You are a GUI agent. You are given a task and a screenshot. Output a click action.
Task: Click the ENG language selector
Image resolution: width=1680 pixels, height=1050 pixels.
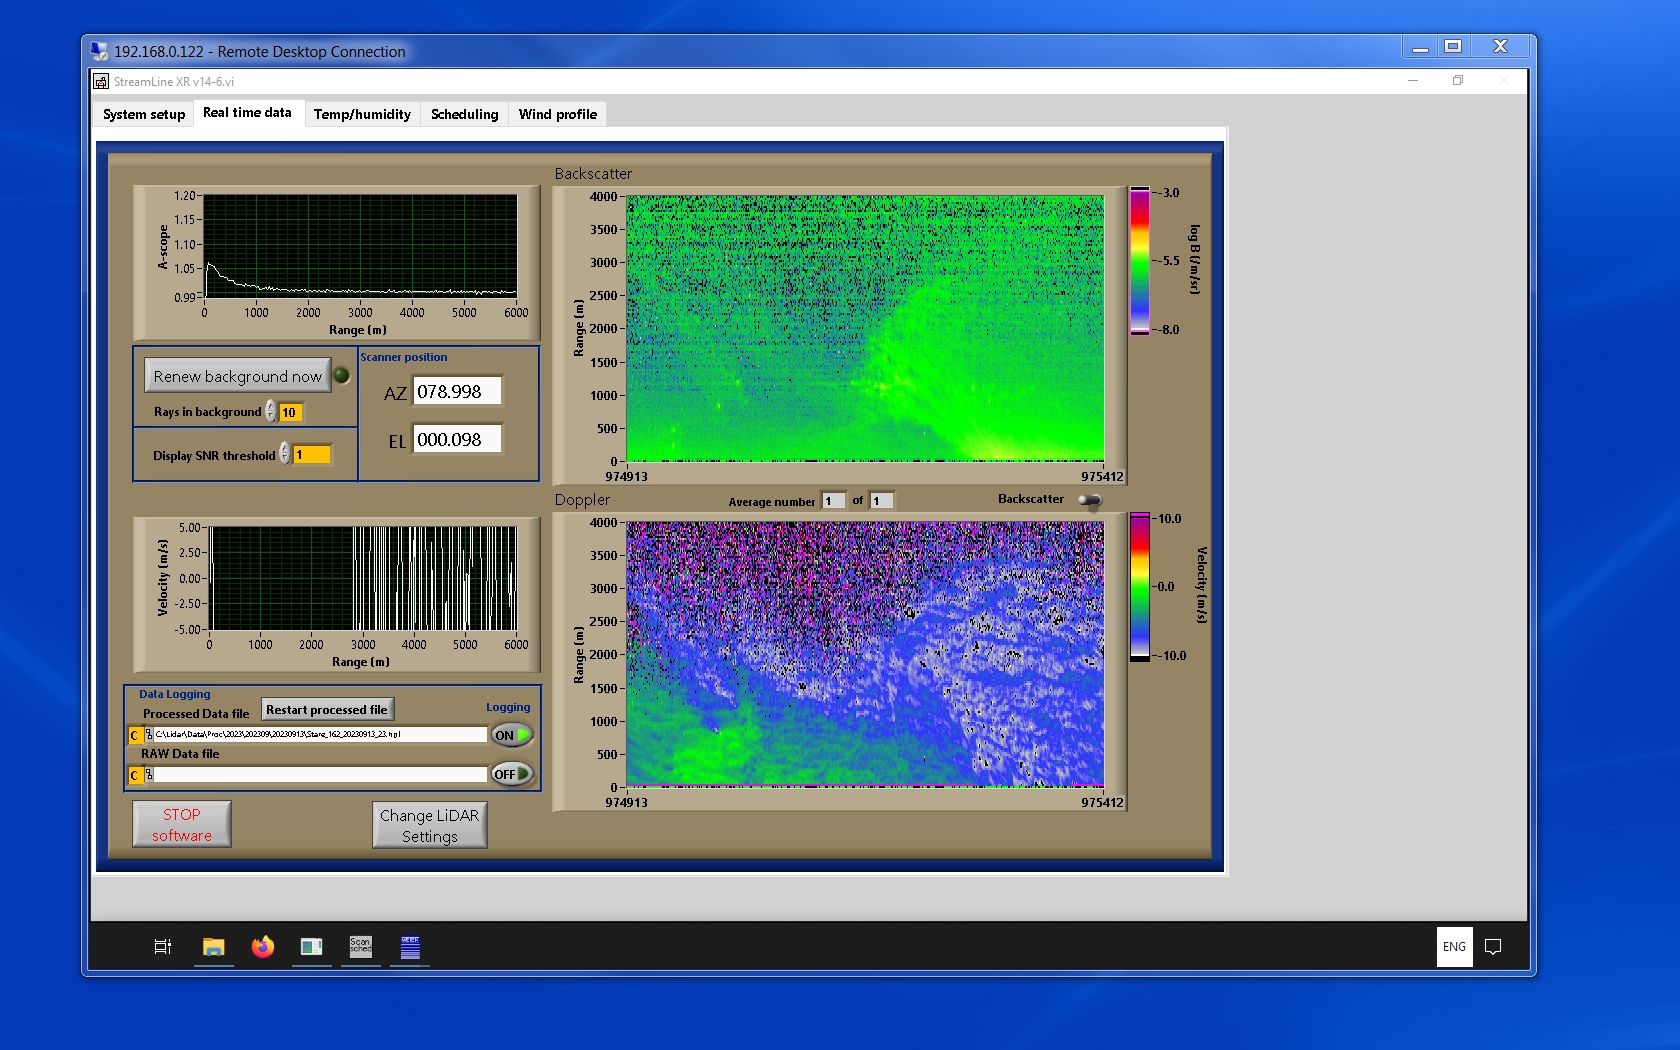[x=1454, y=946]
